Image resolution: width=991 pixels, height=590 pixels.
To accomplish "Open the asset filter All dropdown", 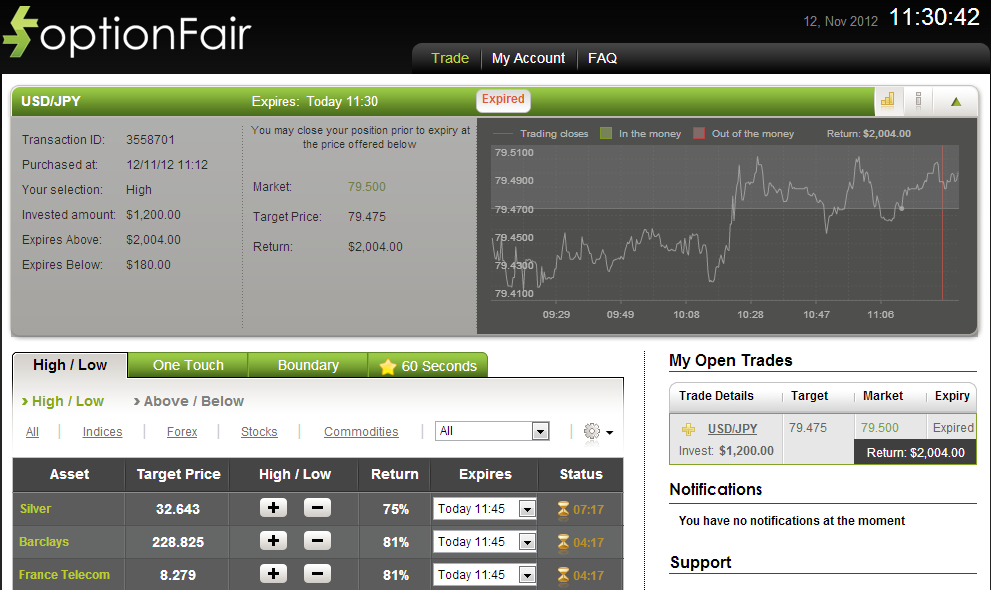I will click(x=492, y=431).
